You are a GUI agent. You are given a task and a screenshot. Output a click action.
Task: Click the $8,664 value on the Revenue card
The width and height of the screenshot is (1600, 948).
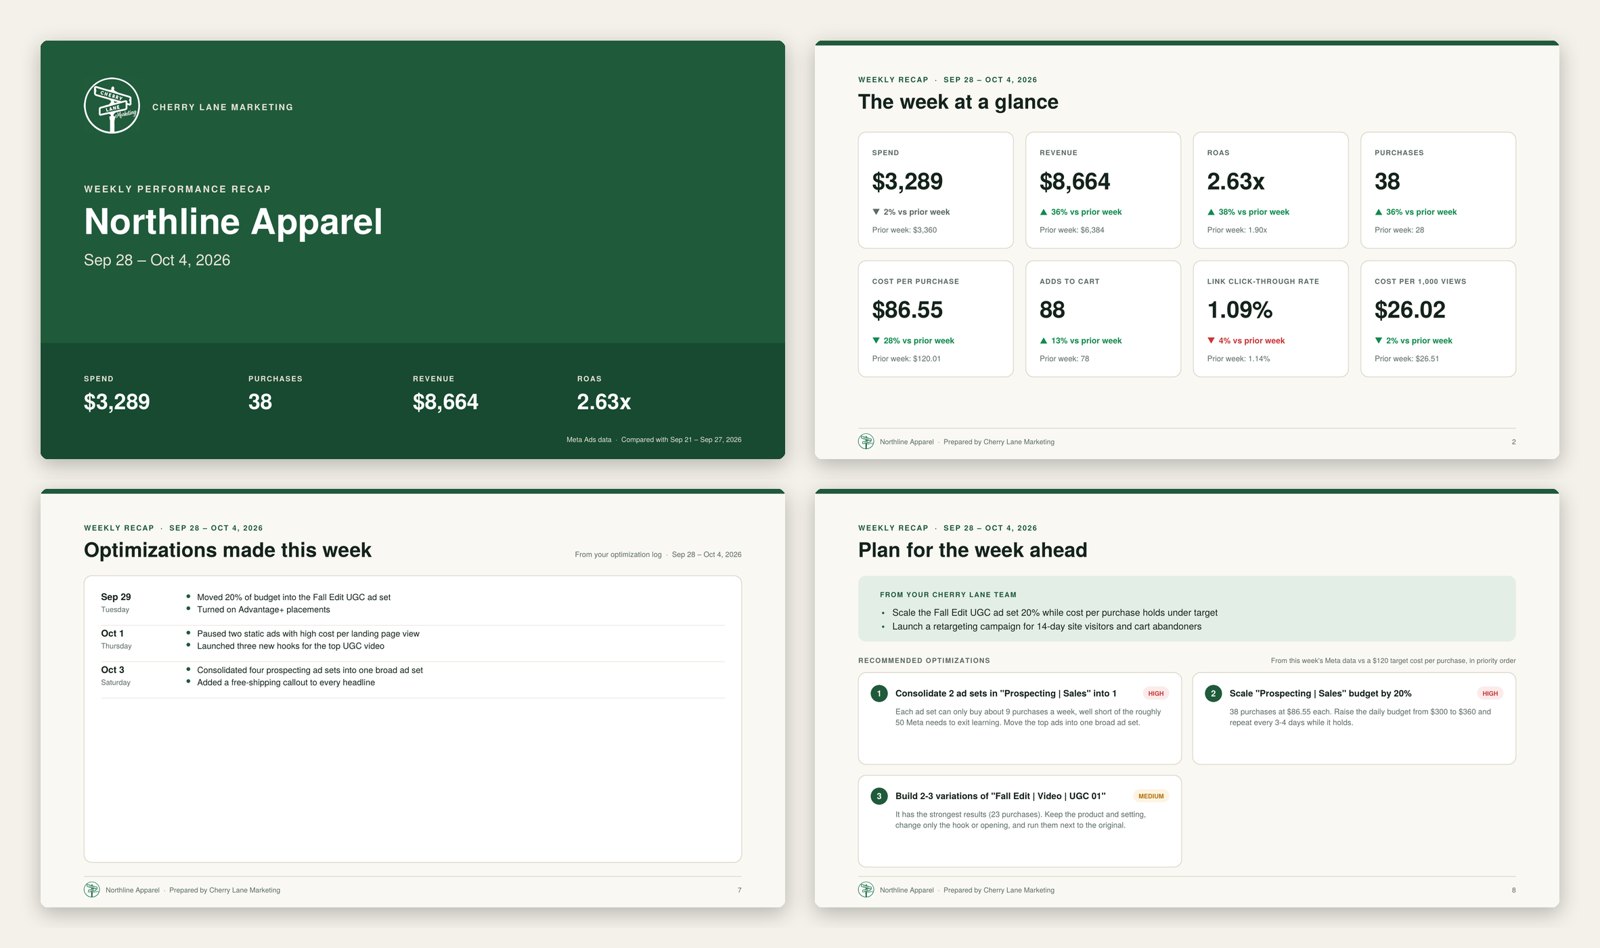coord(1075,182)
